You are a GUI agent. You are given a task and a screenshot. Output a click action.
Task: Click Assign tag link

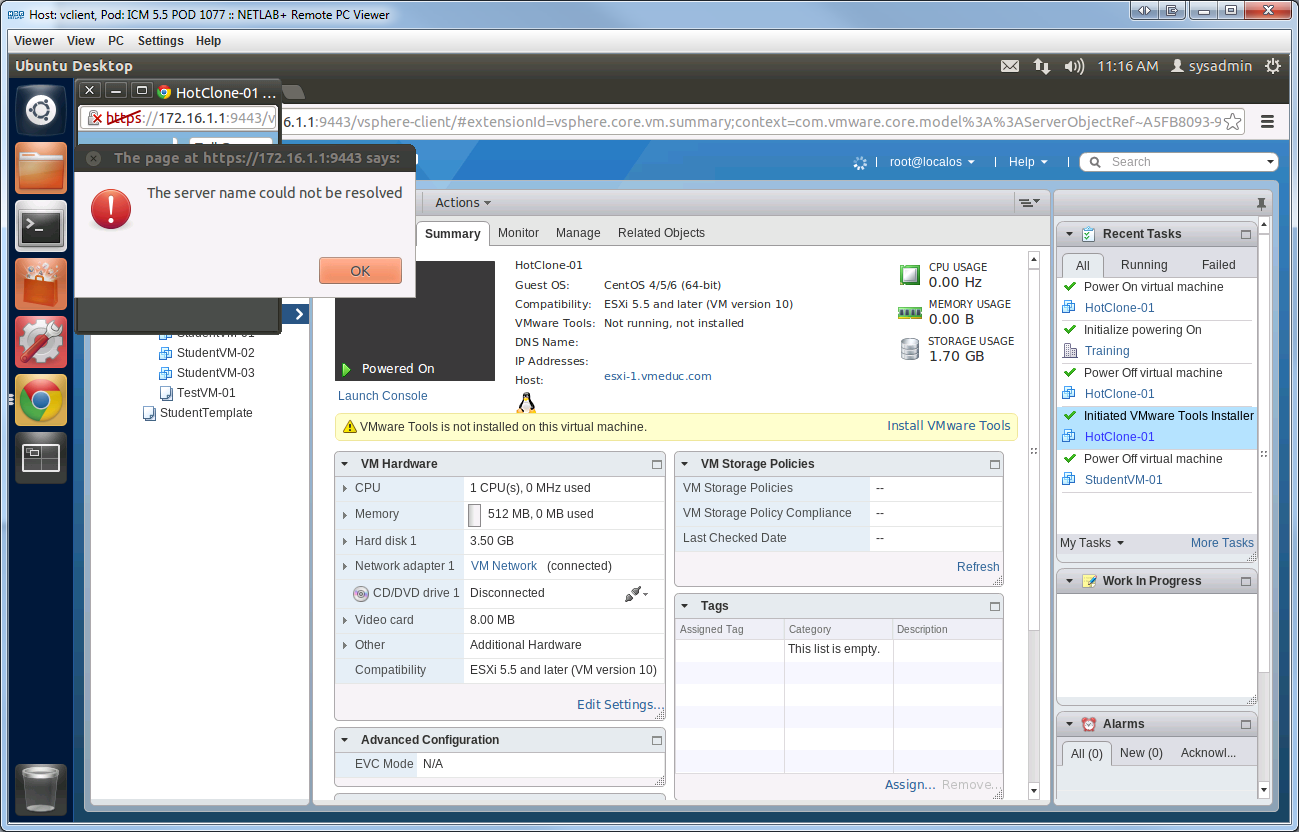910,785
